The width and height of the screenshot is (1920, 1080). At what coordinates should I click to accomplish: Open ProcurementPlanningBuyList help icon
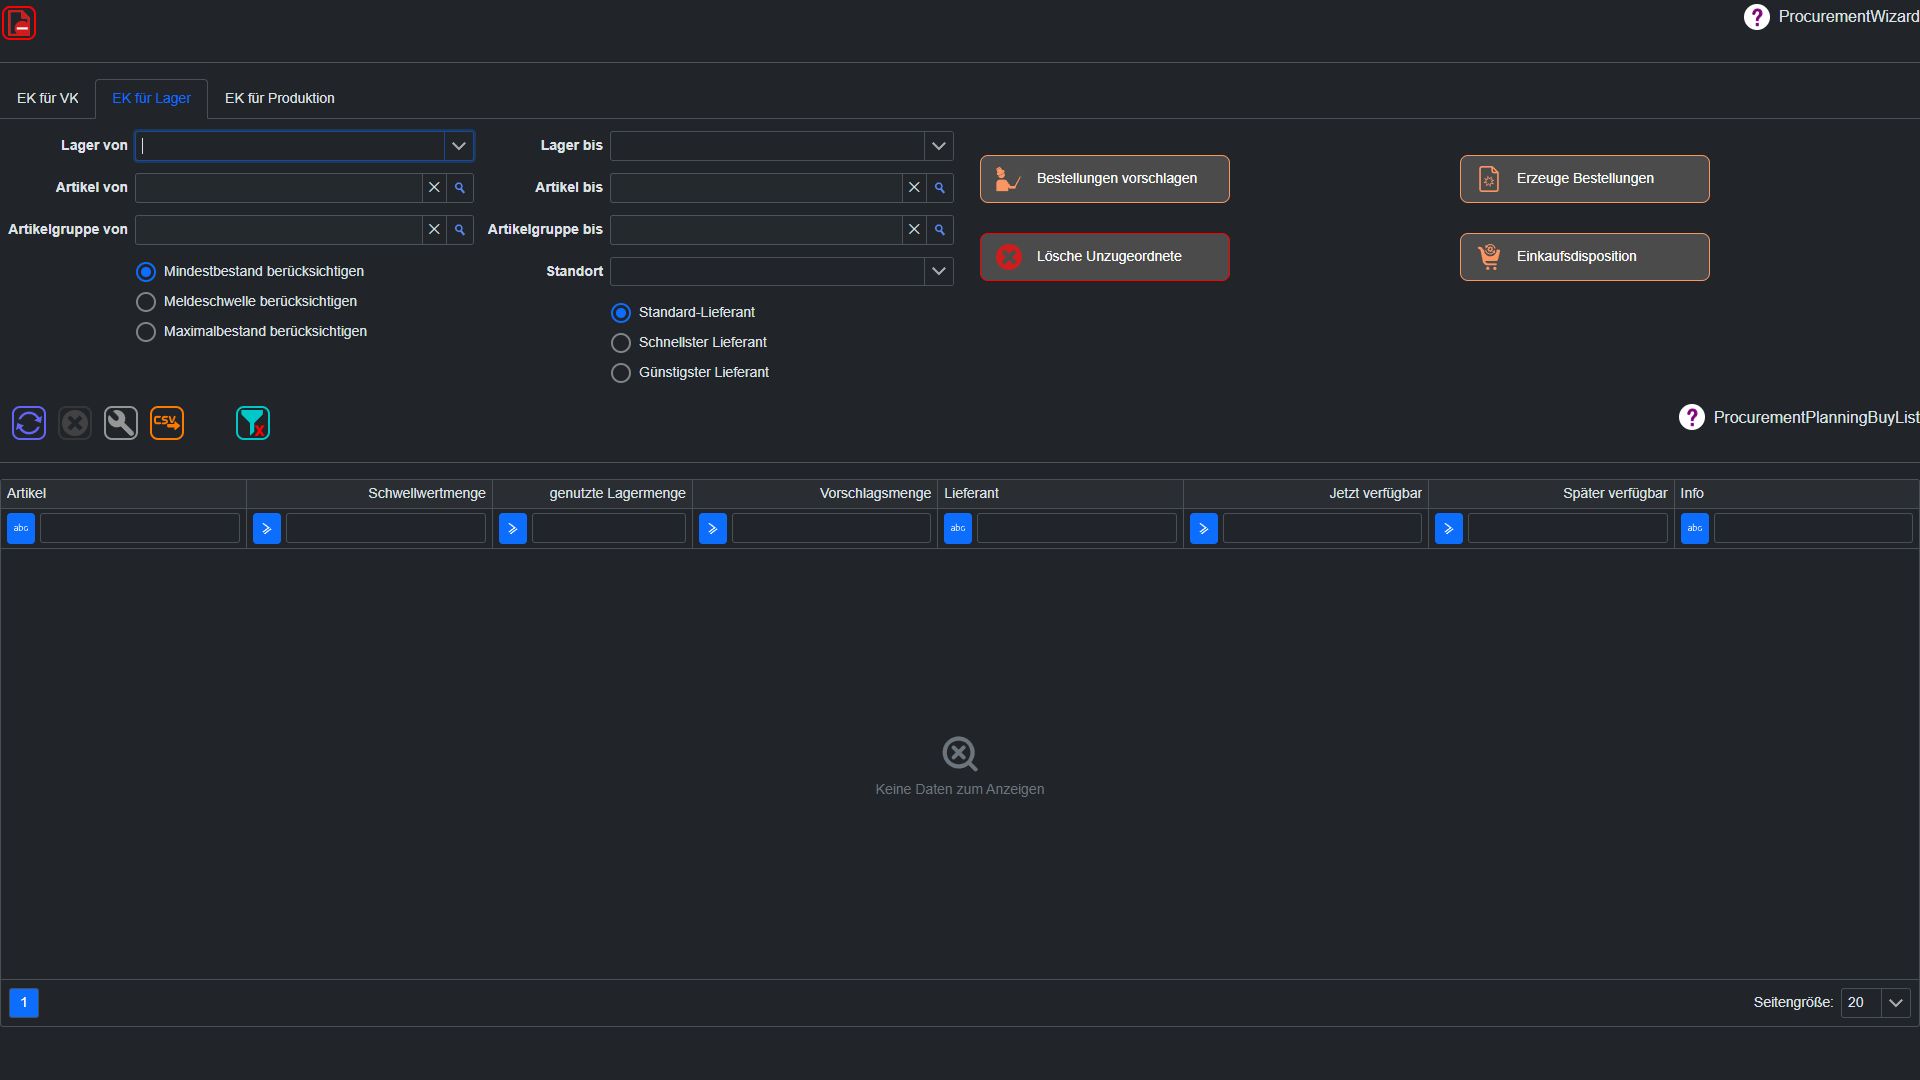(1691, 417)
